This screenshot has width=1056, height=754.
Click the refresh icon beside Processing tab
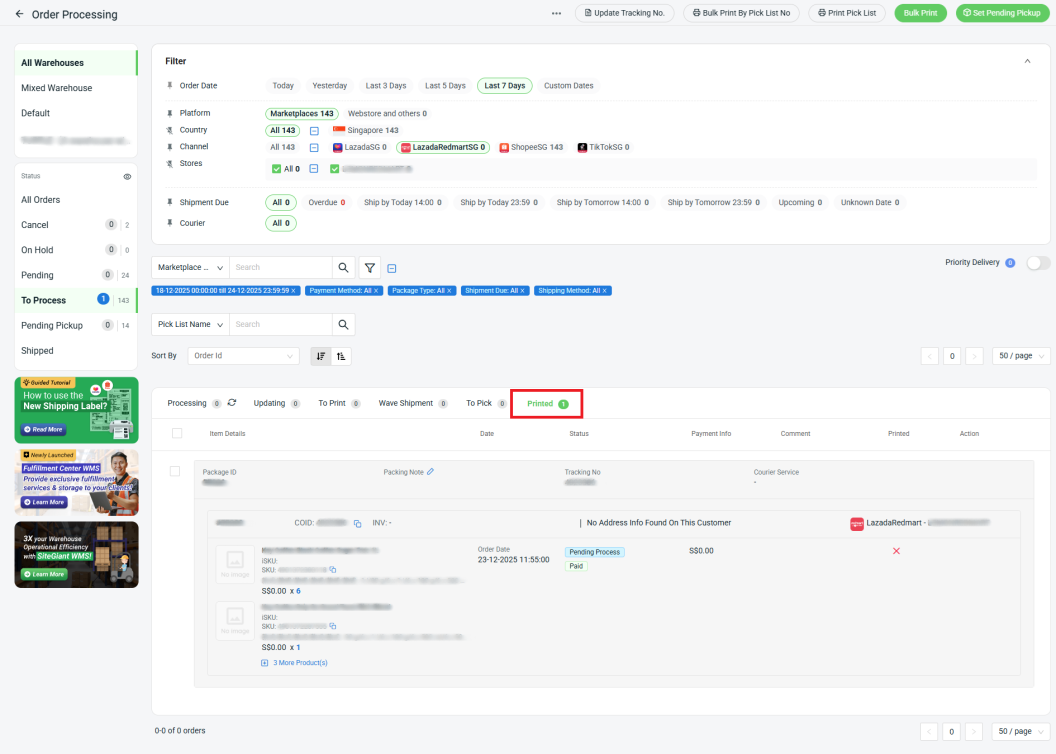pyautogui.click(x=232, y=403)
